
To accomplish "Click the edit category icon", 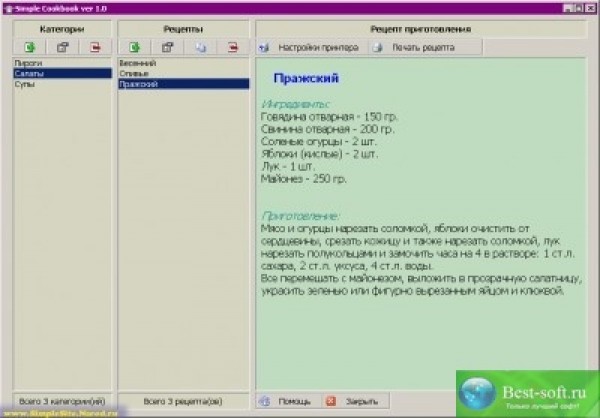I will click(x=62, y=47).
